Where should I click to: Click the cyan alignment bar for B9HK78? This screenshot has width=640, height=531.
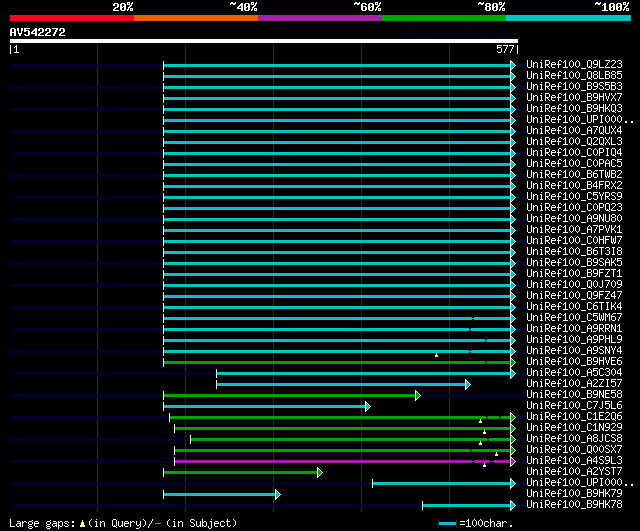click(466, 505)
